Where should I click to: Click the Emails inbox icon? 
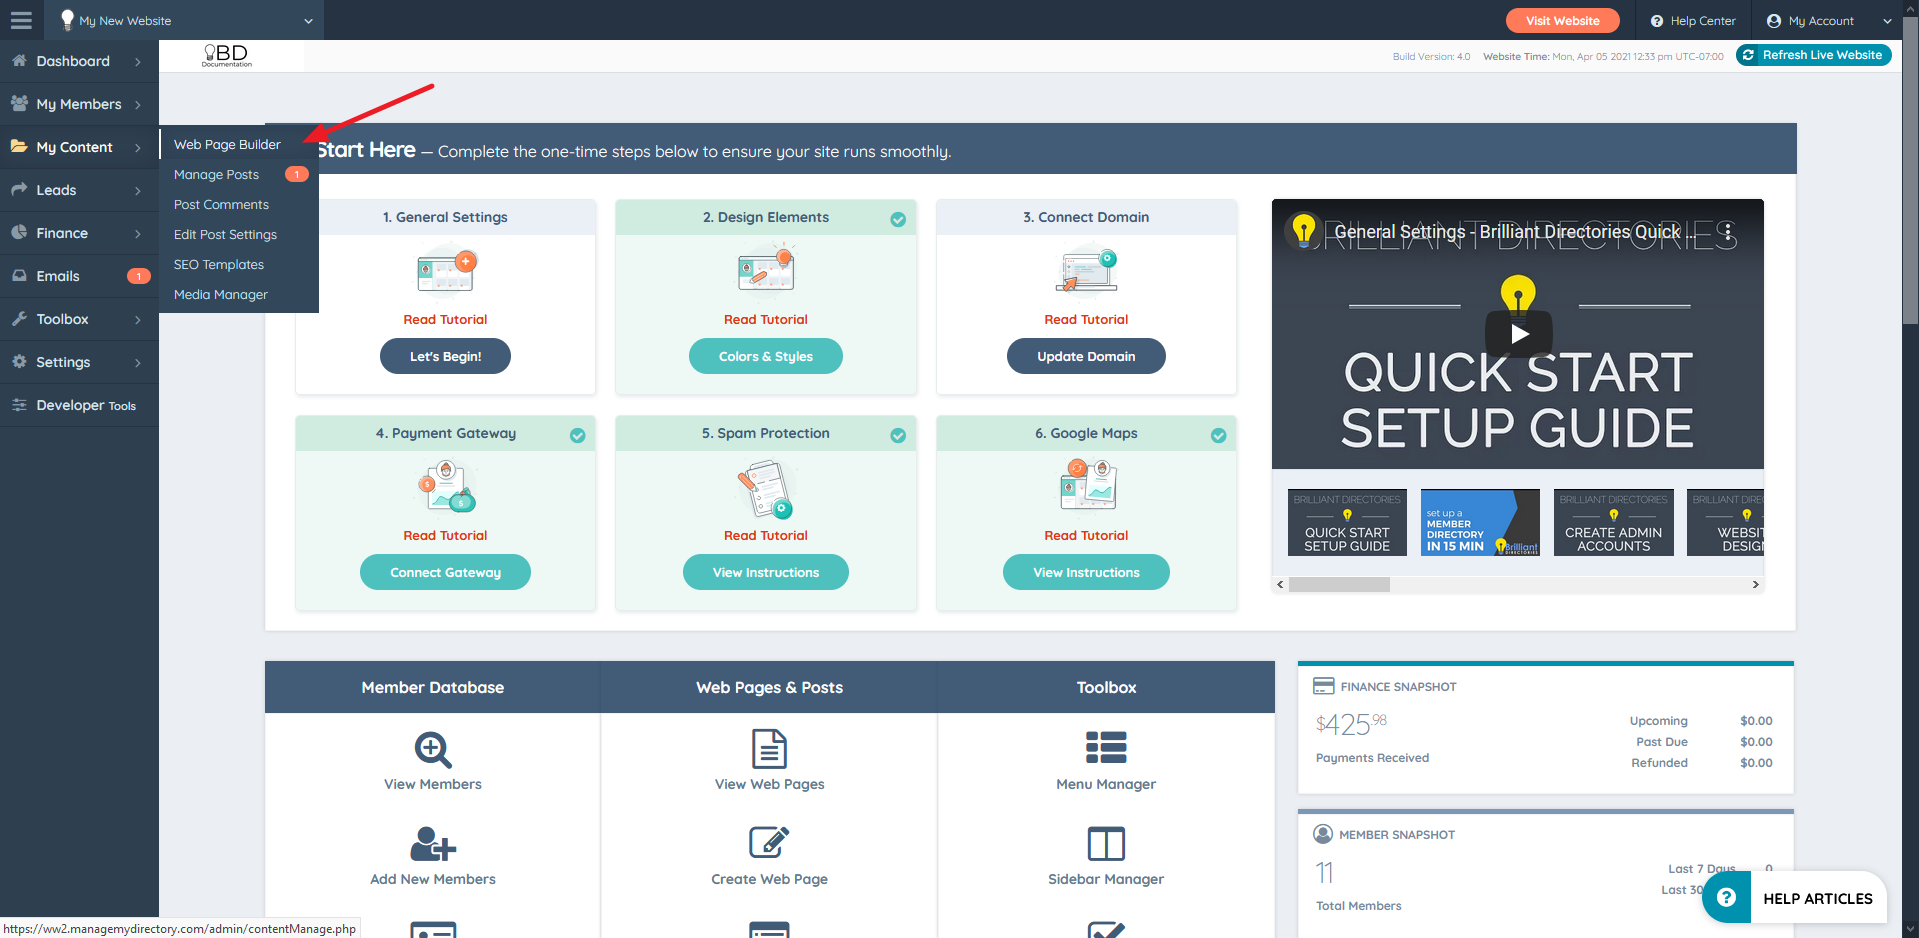19,276
